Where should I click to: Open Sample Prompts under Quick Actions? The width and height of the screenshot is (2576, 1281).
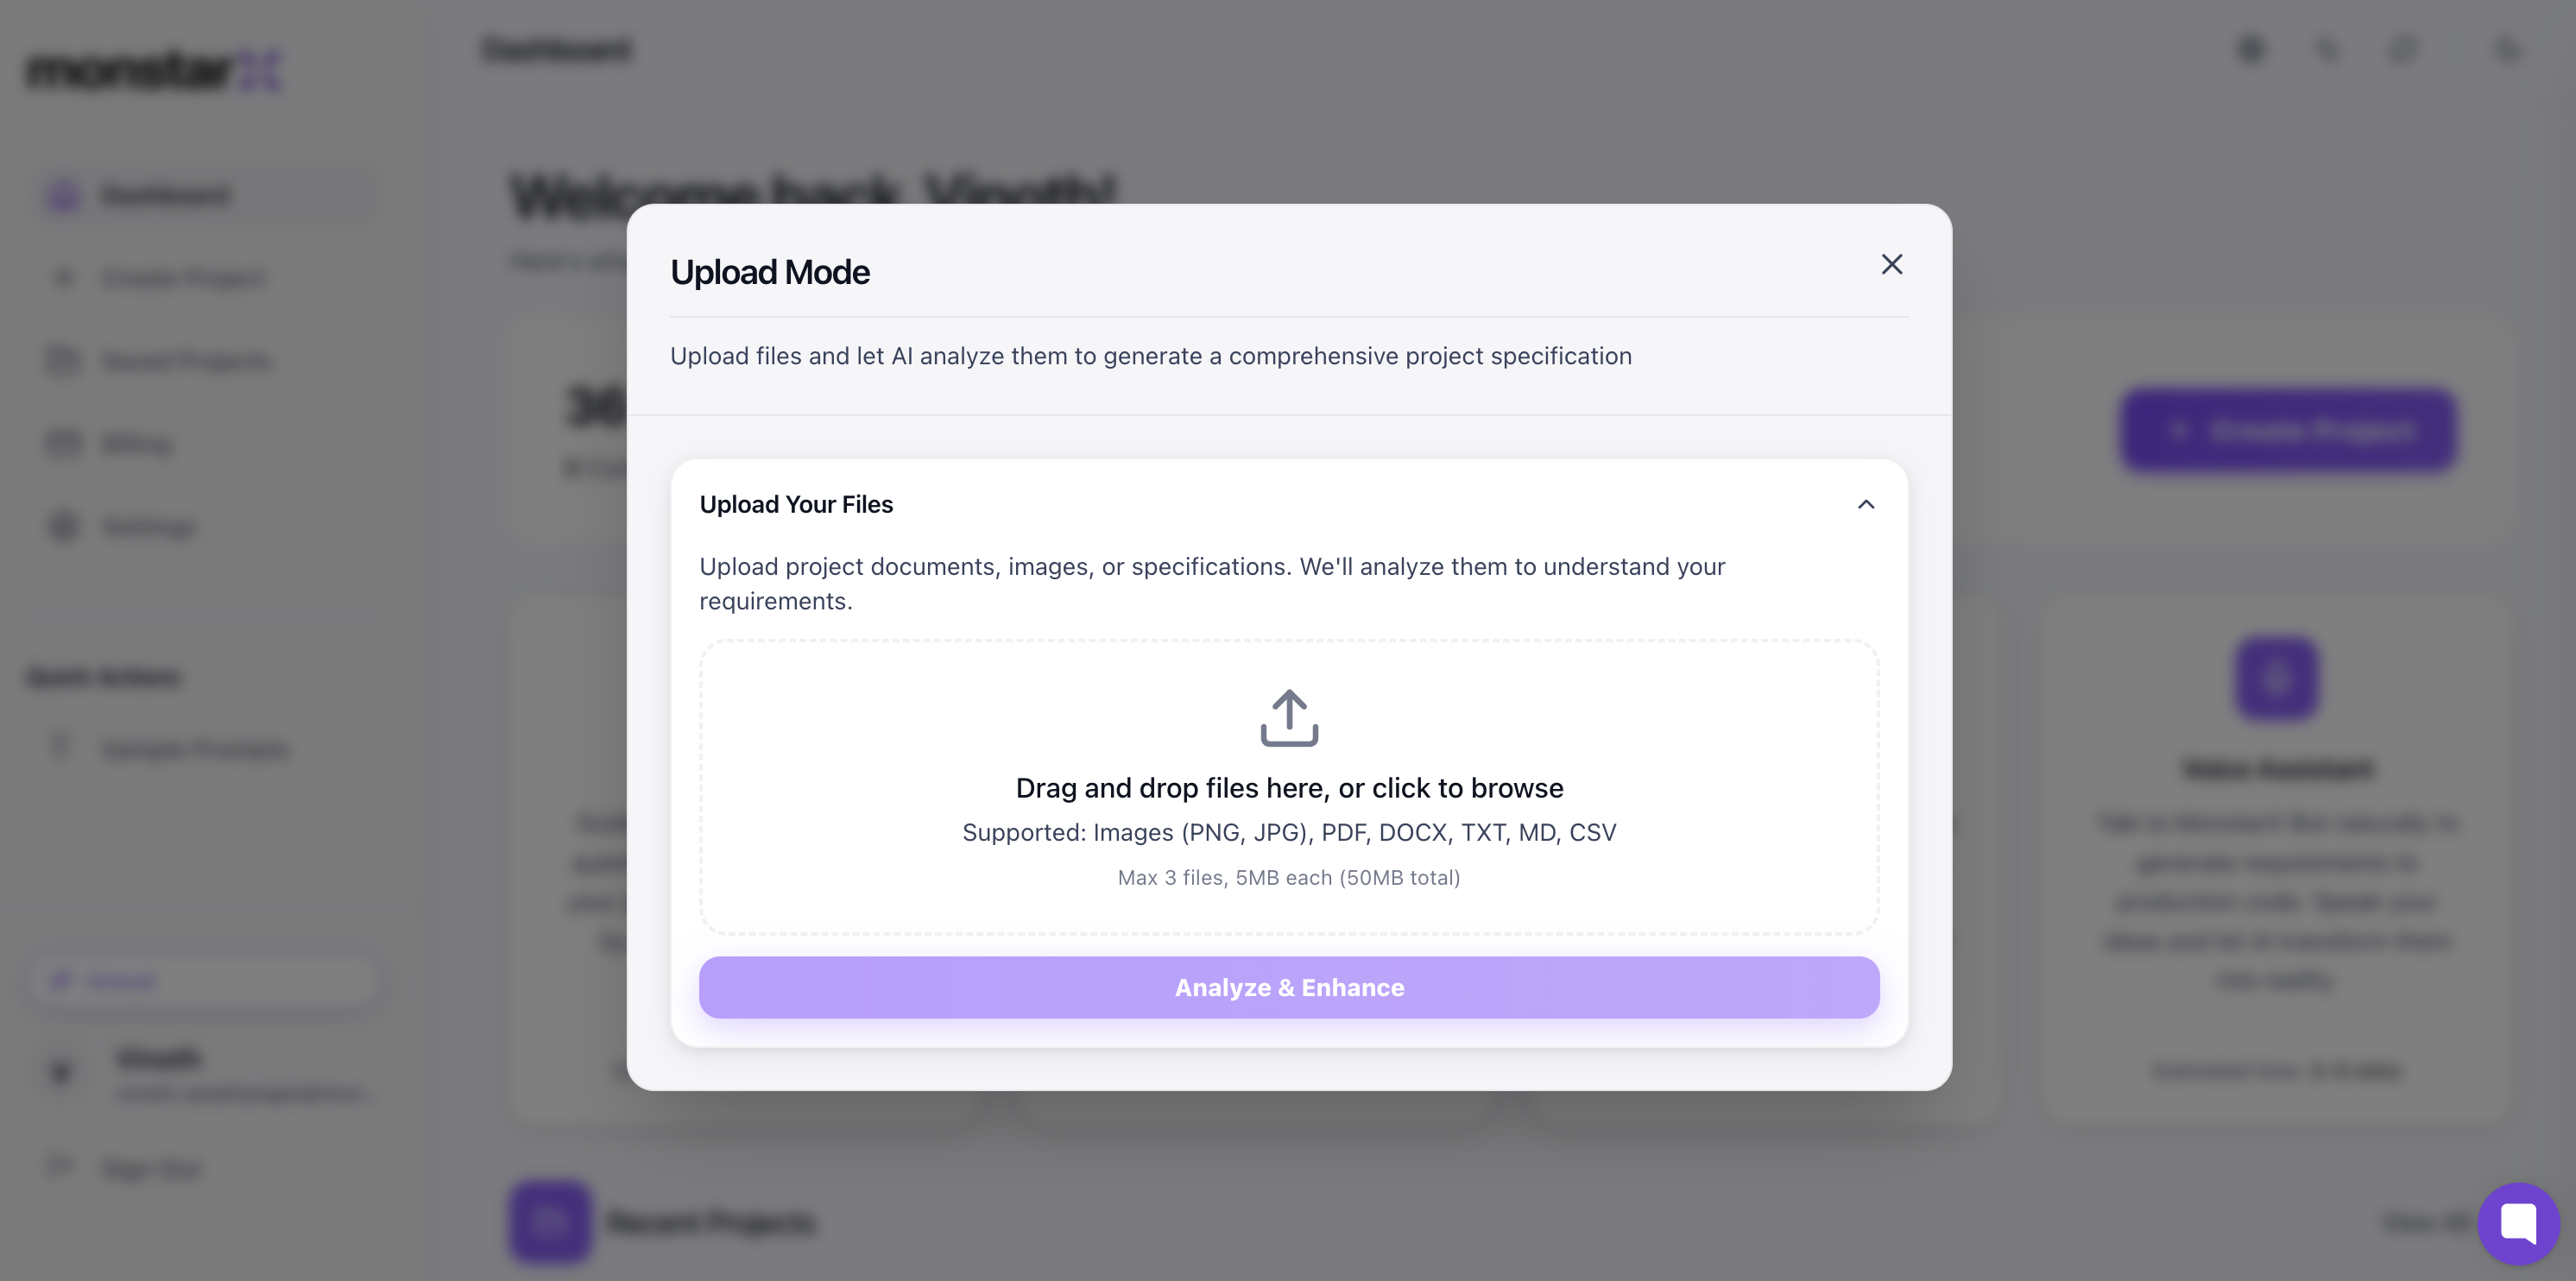pyautogui.click(x=196, y=749)
